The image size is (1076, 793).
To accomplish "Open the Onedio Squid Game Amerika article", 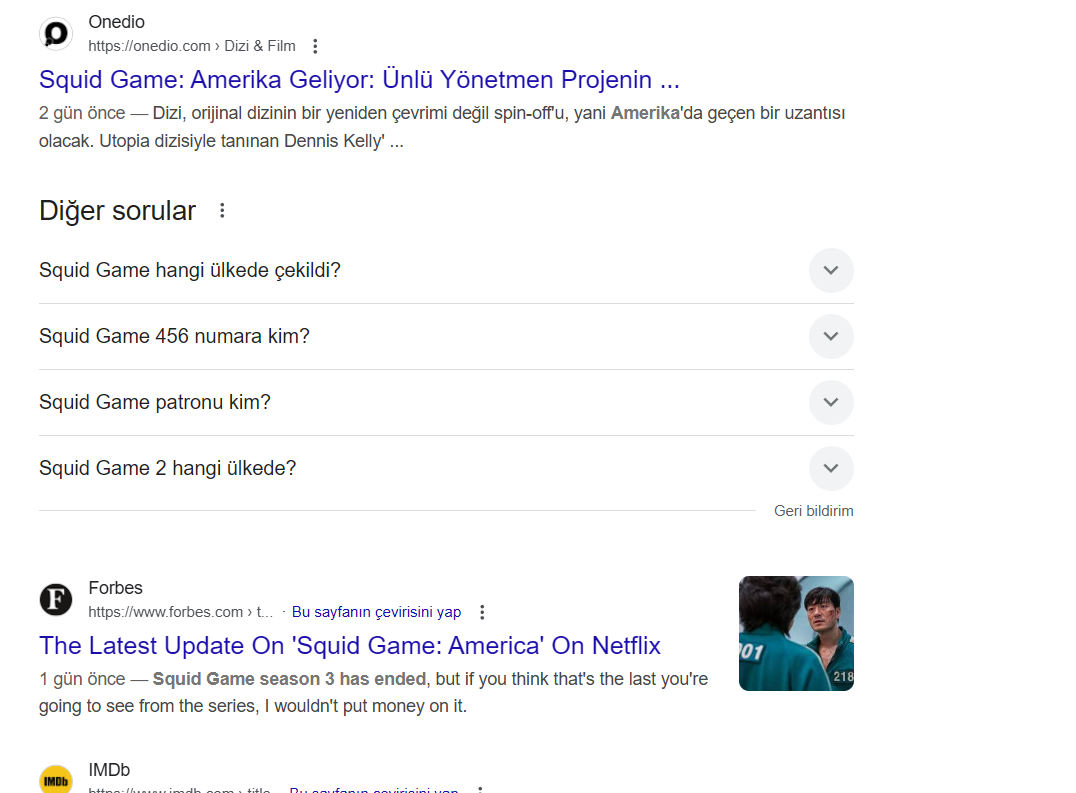I will 359,80.
